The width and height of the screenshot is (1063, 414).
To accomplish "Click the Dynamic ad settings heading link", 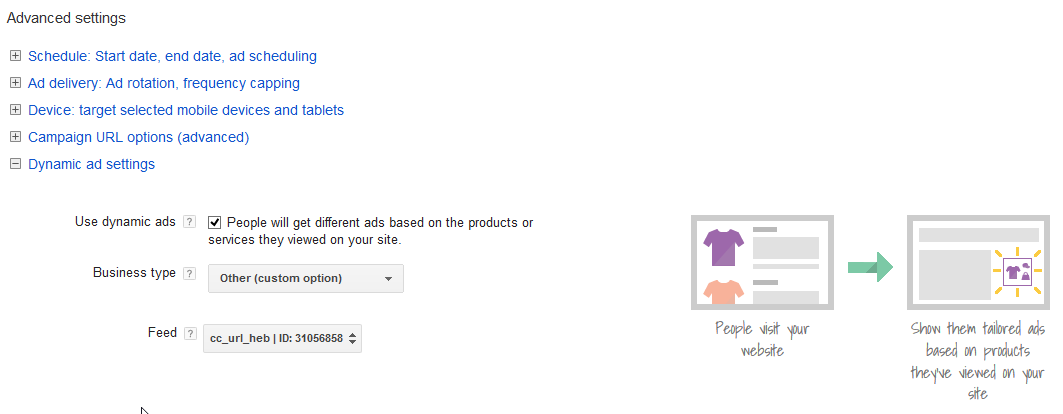I will (92, 165).
